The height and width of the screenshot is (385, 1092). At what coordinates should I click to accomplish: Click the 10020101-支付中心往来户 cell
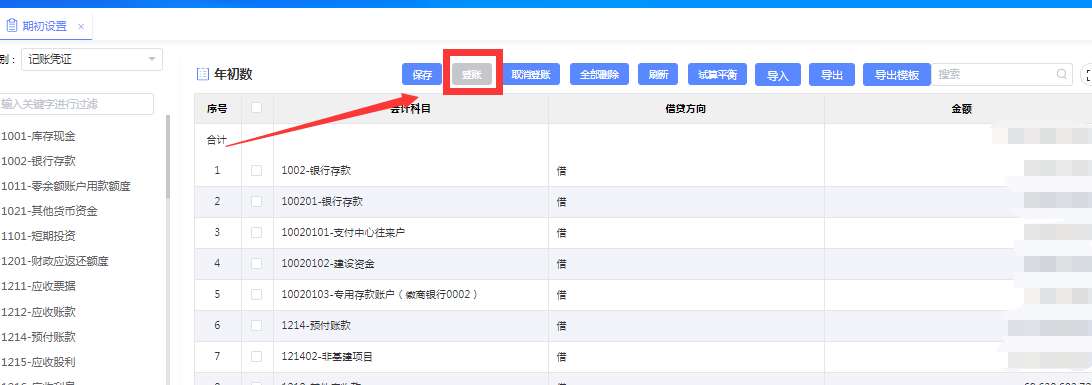point(411,233)
